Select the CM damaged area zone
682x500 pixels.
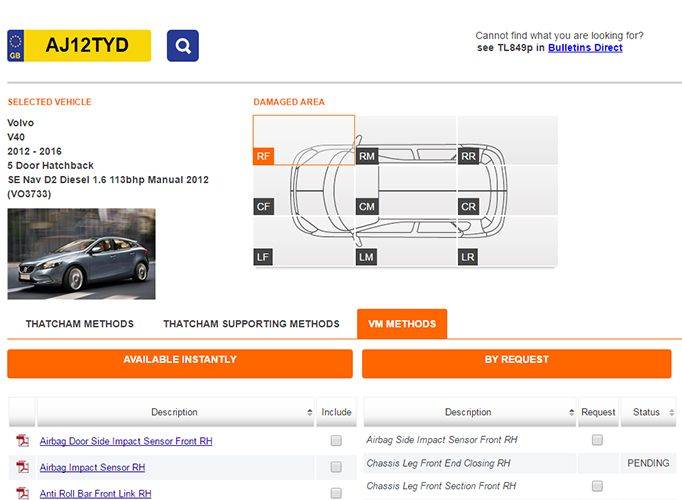406,190
